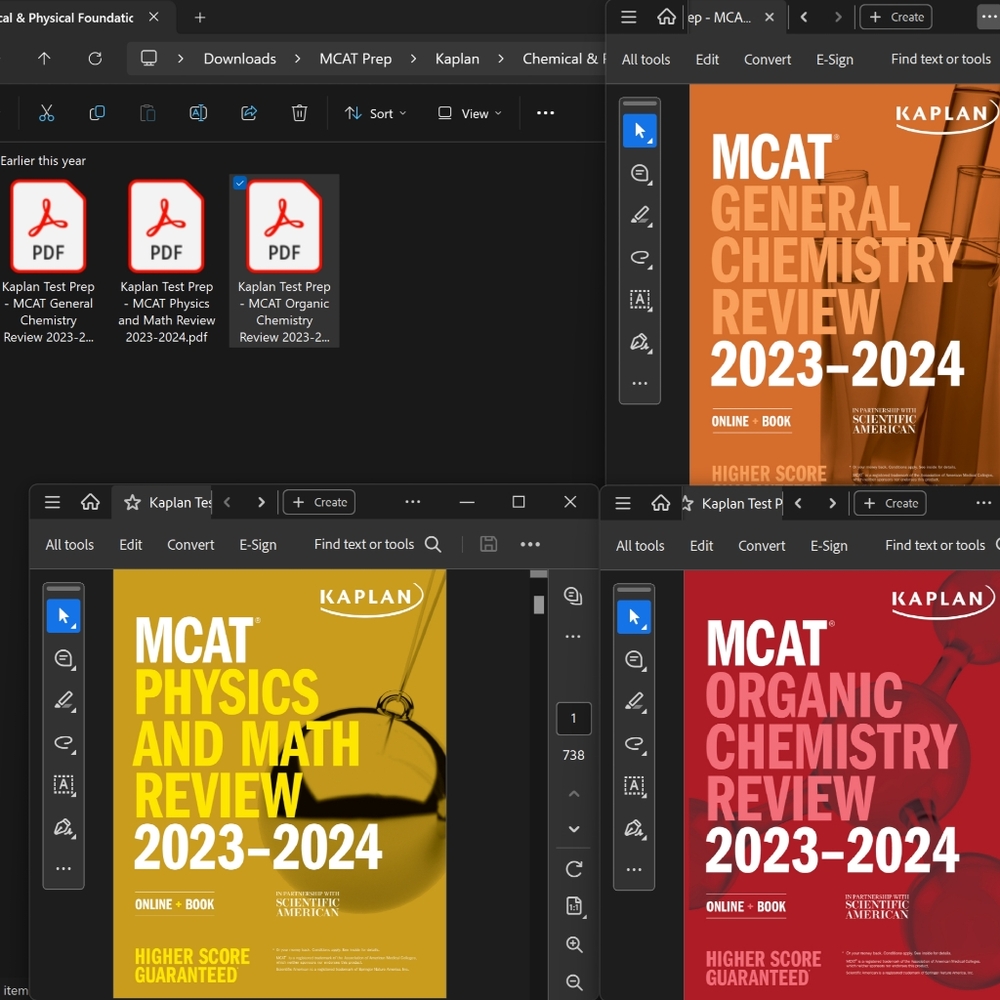Select the highlighter tool in General Chemistry window
Screen dimensions: 1000x1000
(640, 216)
